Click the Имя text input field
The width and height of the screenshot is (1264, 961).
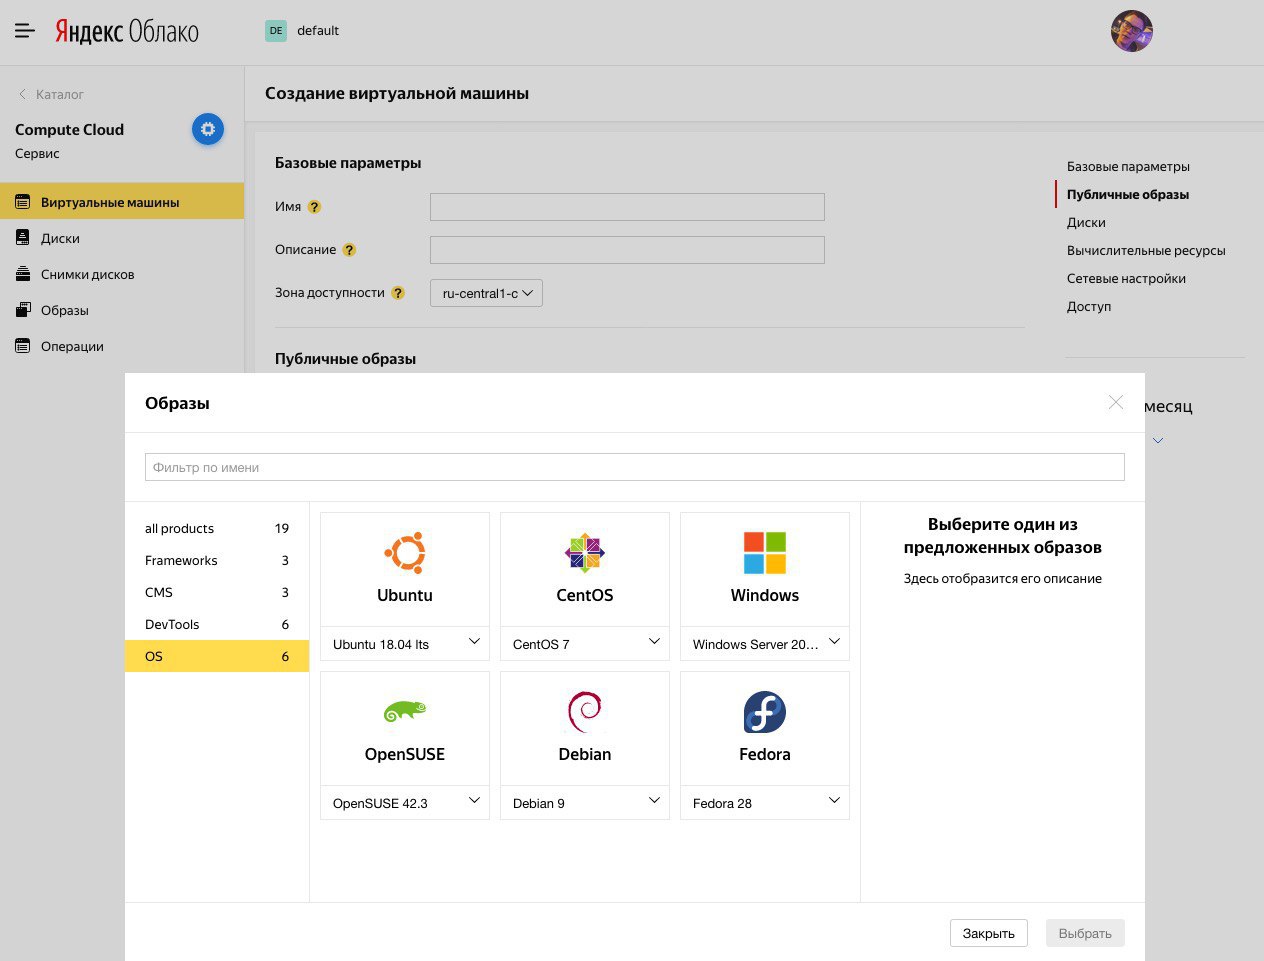[x=627, y=207]
